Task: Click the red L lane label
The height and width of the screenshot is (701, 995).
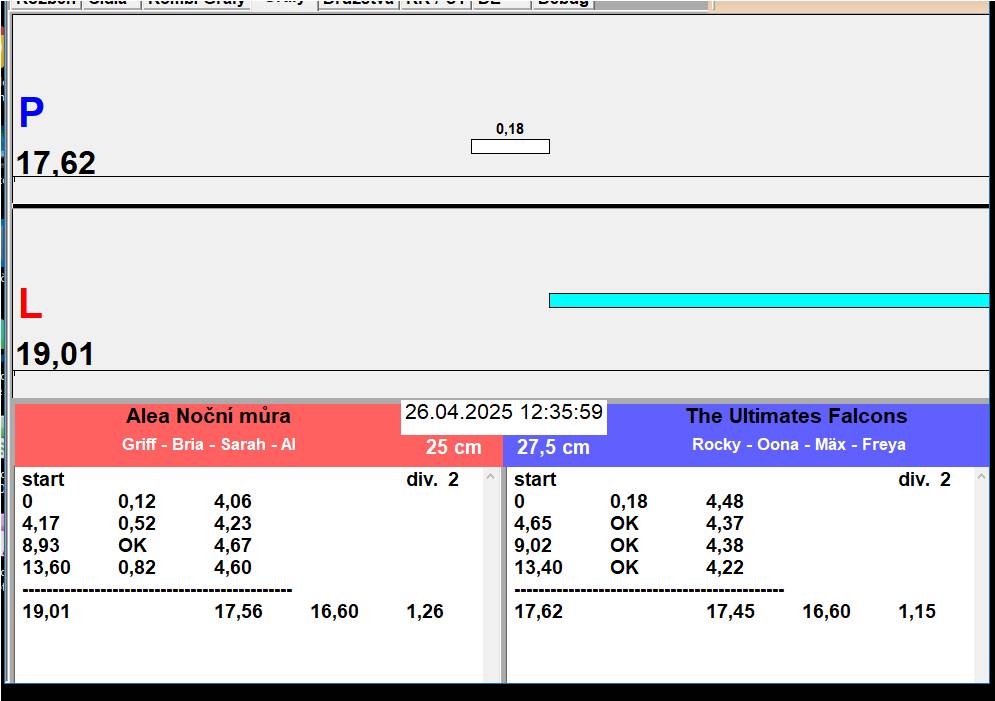Action: pos(30,305)
